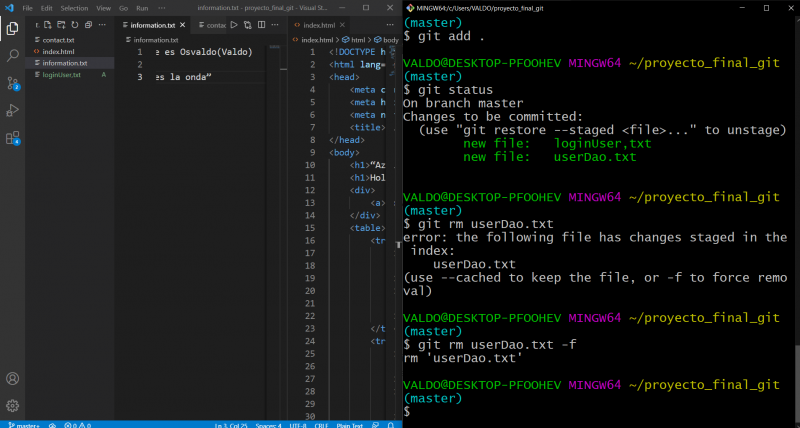This screenshot has height=428, width=800.
Task: Open the Search view in activity bar
Action: [12, 56]
